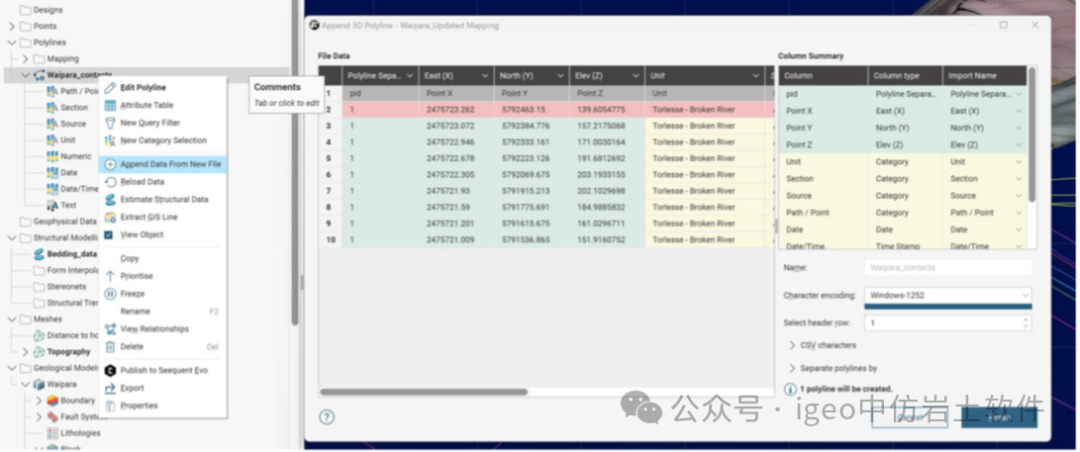Open the East (X) column header dropdown

tap(485, 76)
